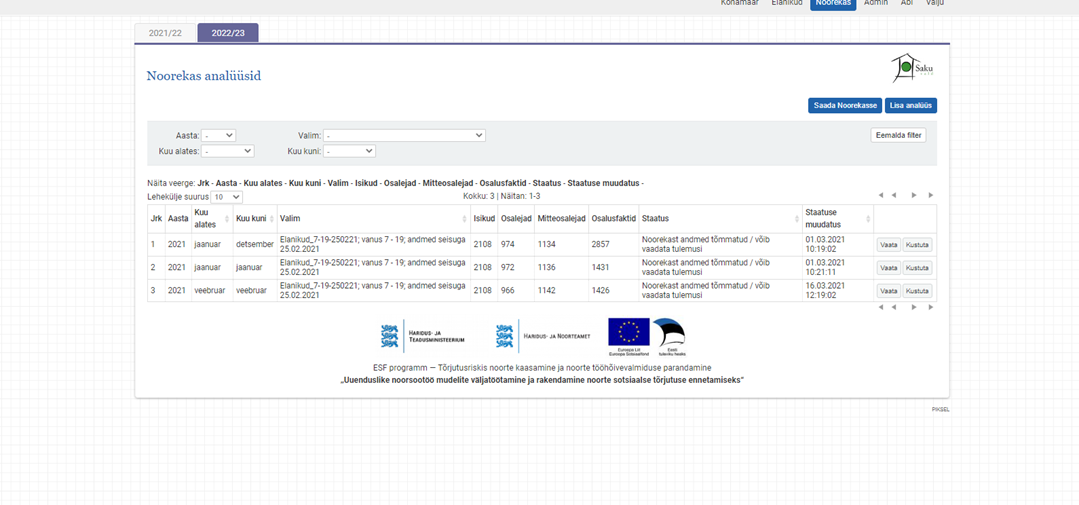Click the Saku logo
Image resolution: width=1079 pixels, height=505 pixels.
pyautogui.click(x=911, y=68)
